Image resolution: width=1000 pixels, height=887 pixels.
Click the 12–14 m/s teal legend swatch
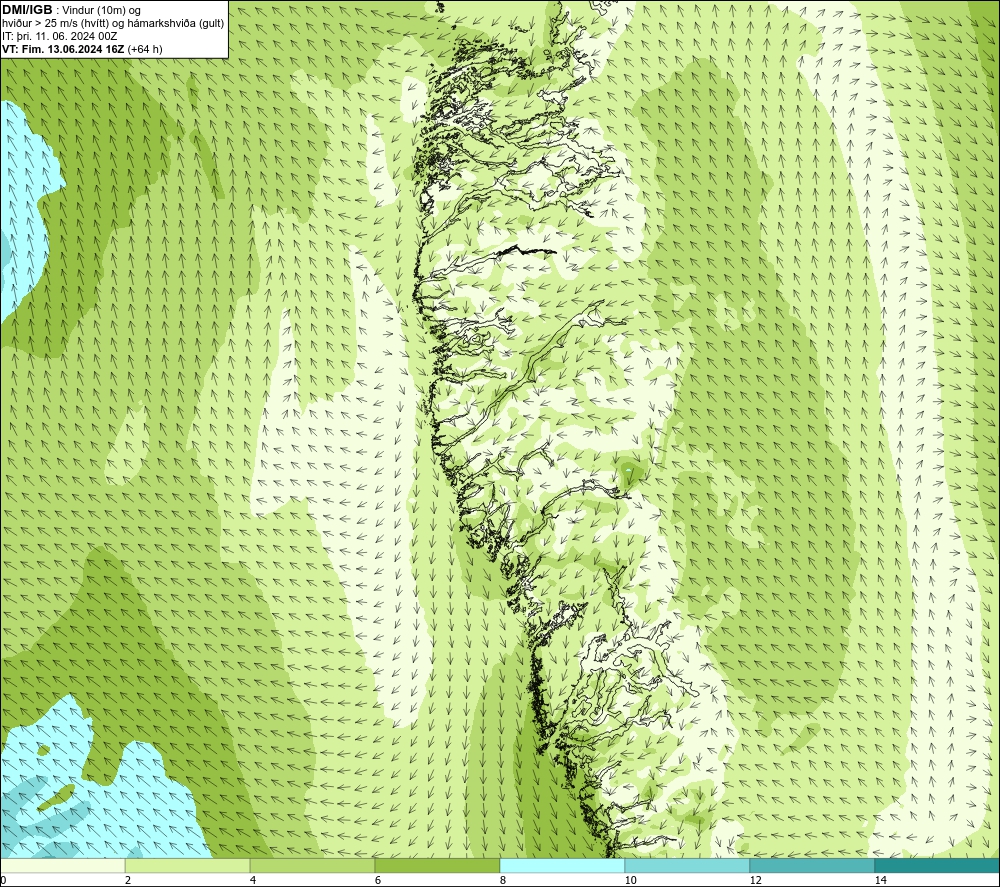812,865
